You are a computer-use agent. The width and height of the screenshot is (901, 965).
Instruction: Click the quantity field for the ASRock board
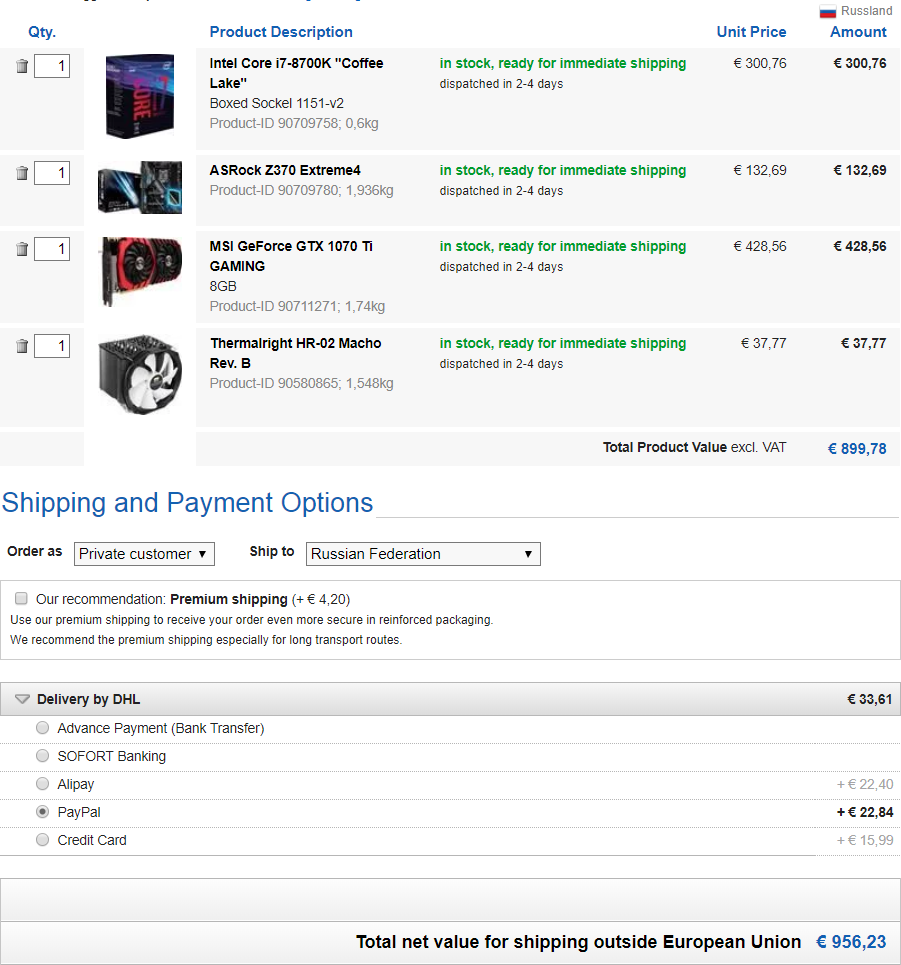pyautogui.click(x=52, y=173)
